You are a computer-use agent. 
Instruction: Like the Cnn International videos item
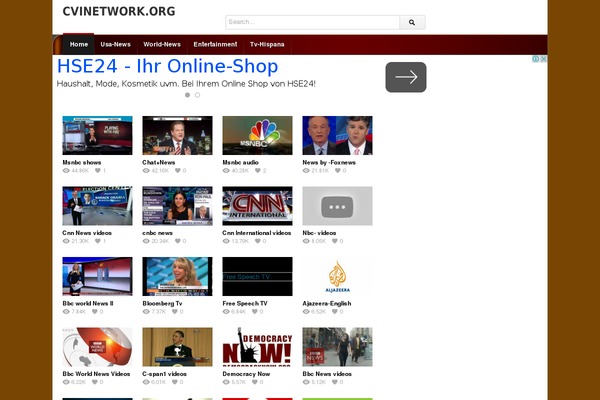[258, 241]
